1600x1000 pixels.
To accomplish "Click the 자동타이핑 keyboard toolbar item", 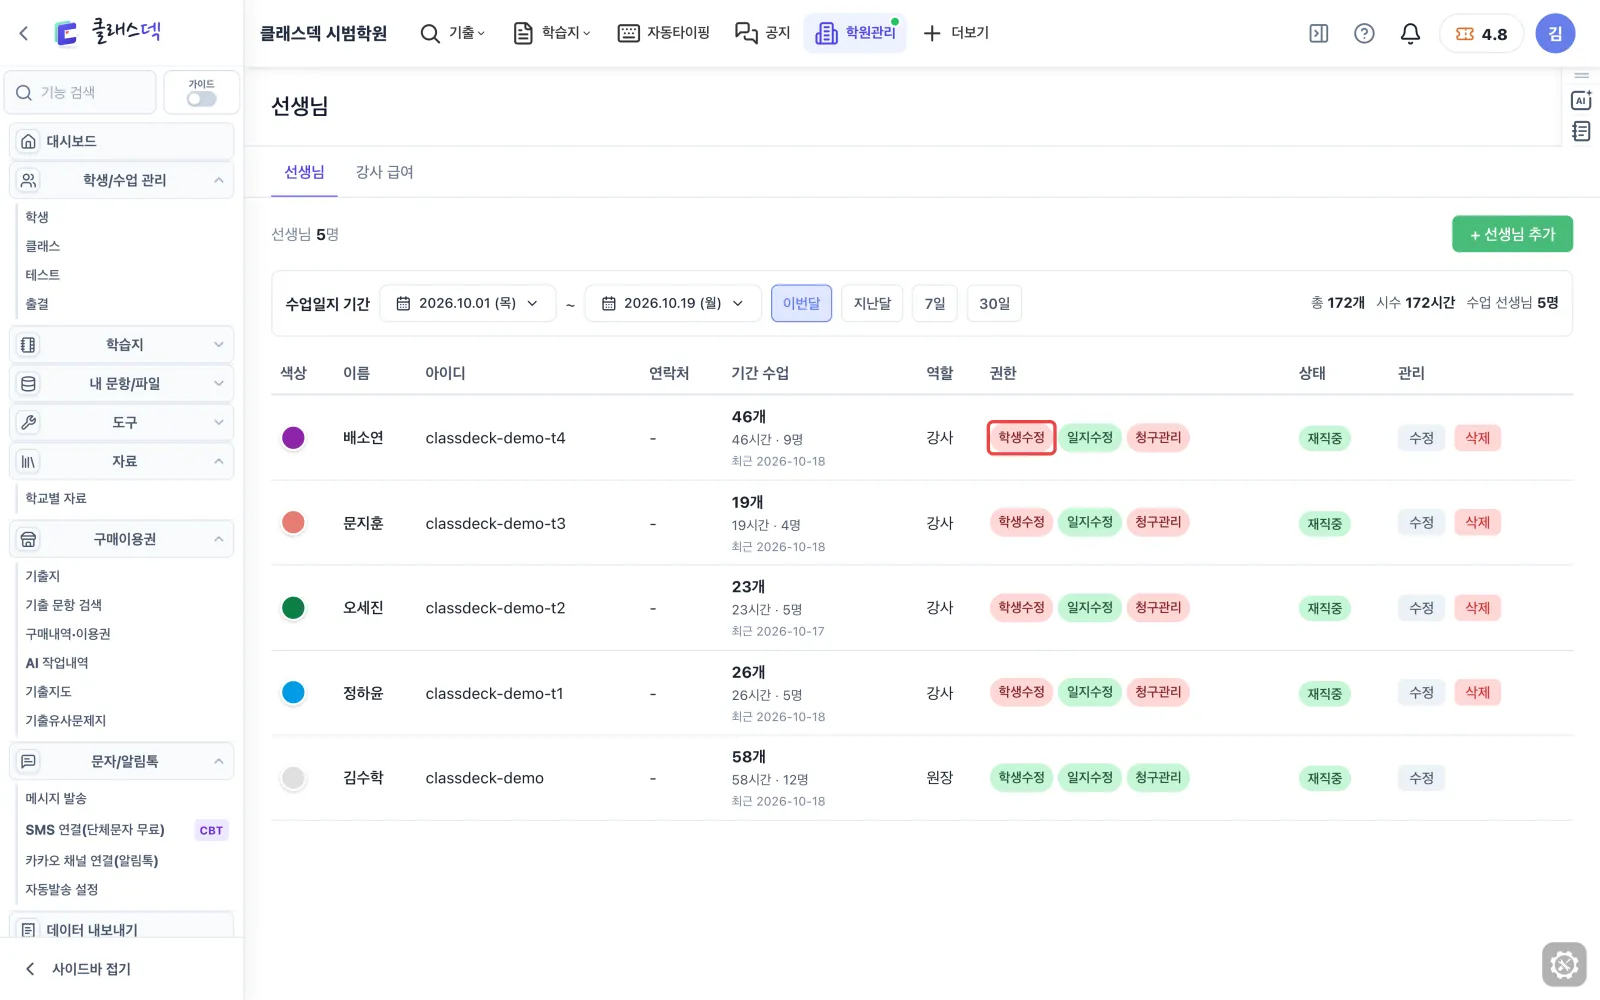I will (664, 33).
